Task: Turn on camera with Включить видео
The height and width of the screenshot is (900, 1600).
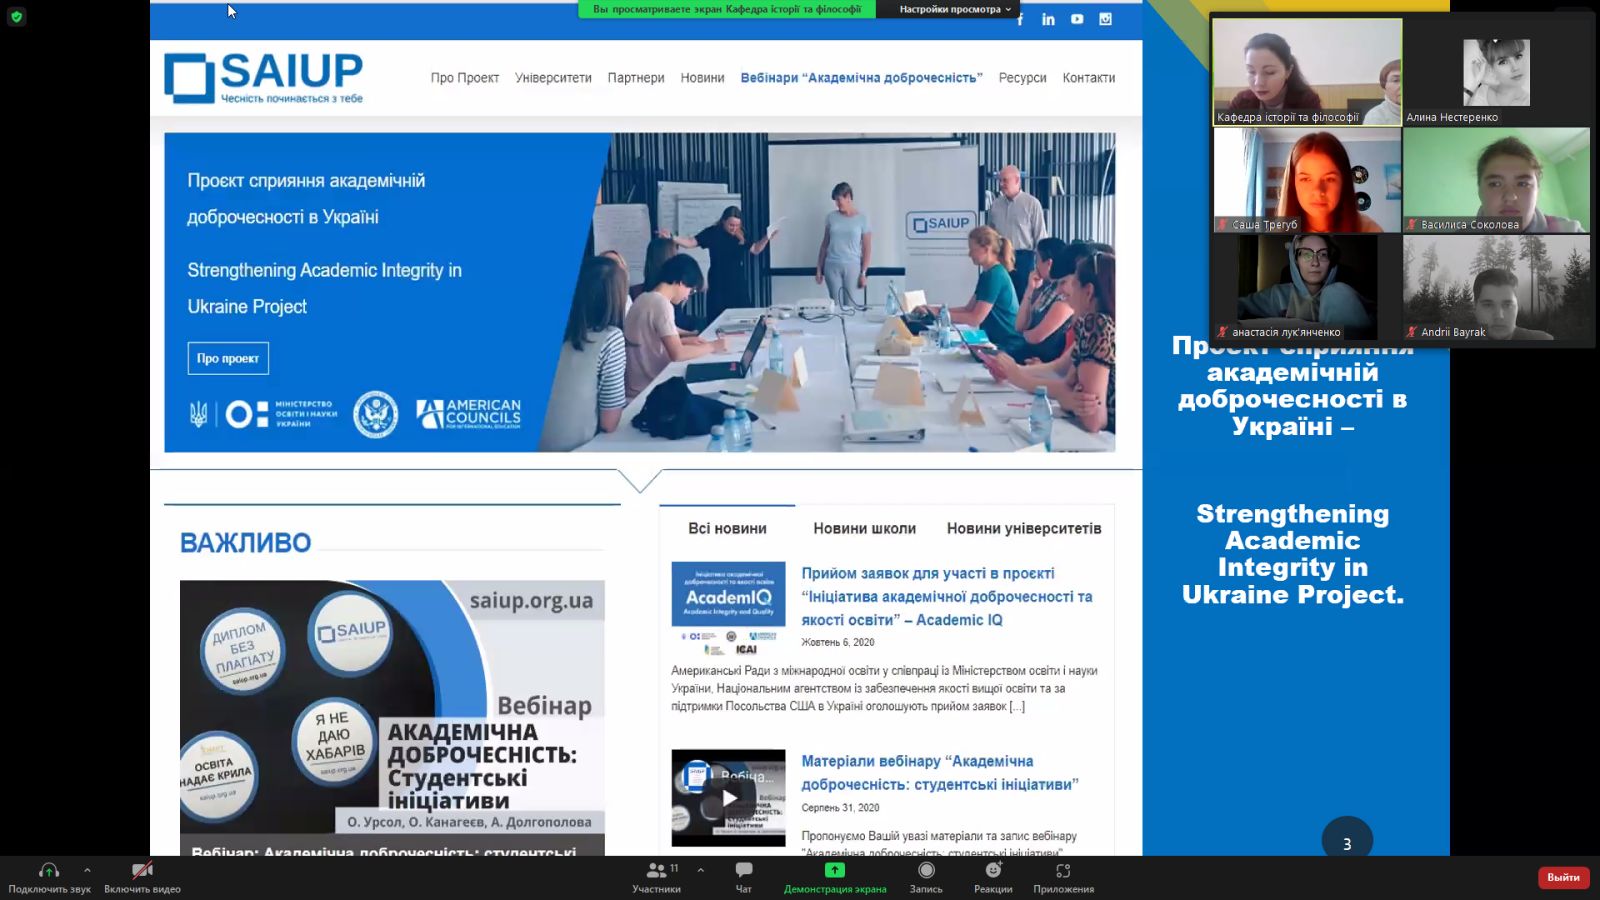Action: pyautogui.click(x=142, y=871)
